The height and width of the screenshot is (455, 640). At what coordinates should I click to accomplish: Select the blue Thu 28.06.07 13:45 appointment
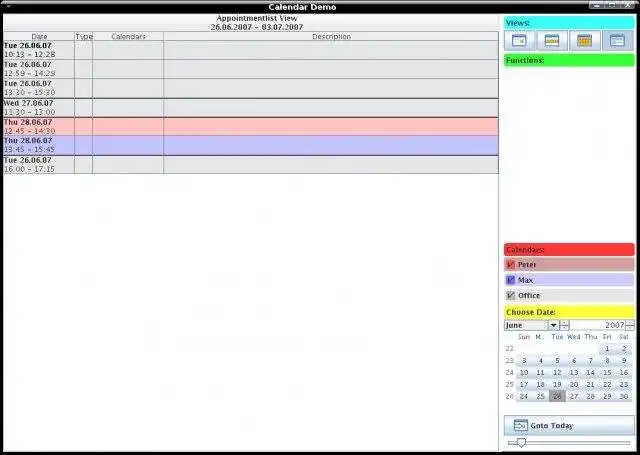pyautogui.click(x=251, y=145)
